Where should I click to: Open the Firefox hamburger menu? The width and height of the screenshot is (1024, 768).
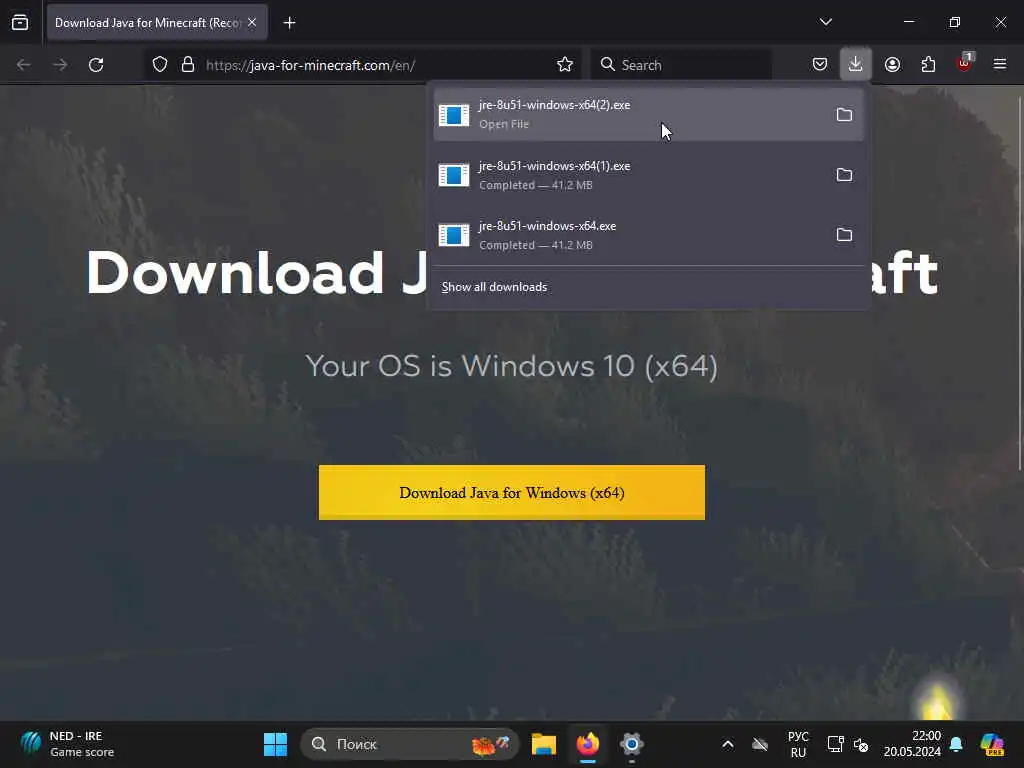[x=1000, y=64]
